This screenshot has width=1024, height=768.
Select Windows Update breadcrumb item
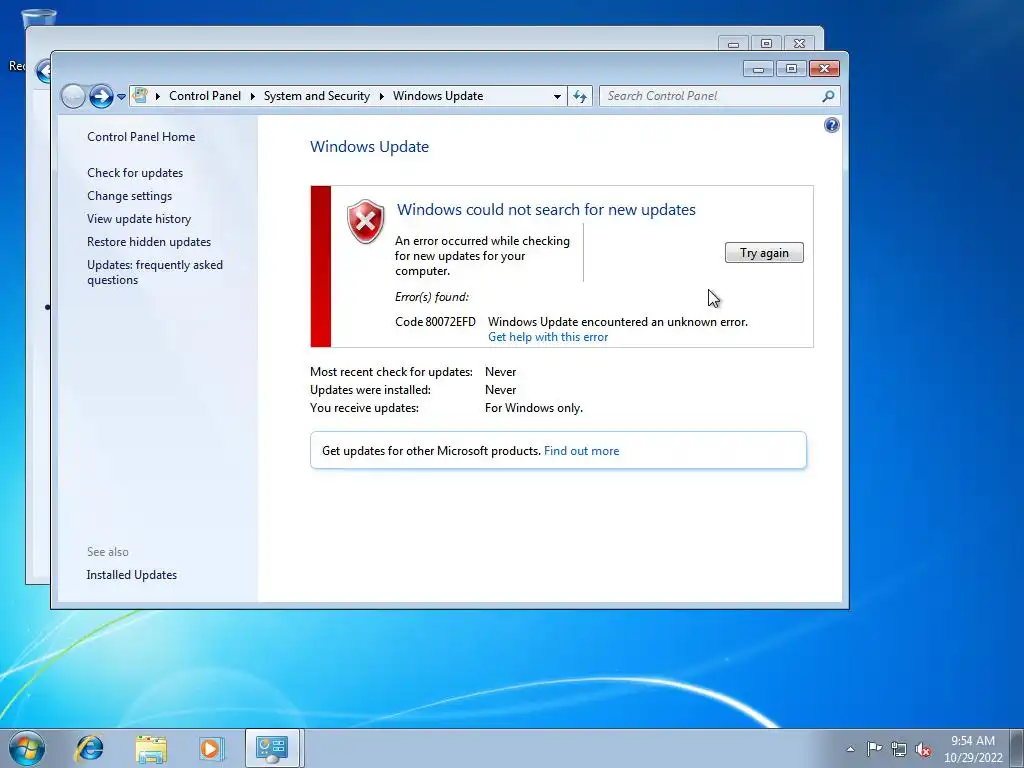click(x=438, y=96)
